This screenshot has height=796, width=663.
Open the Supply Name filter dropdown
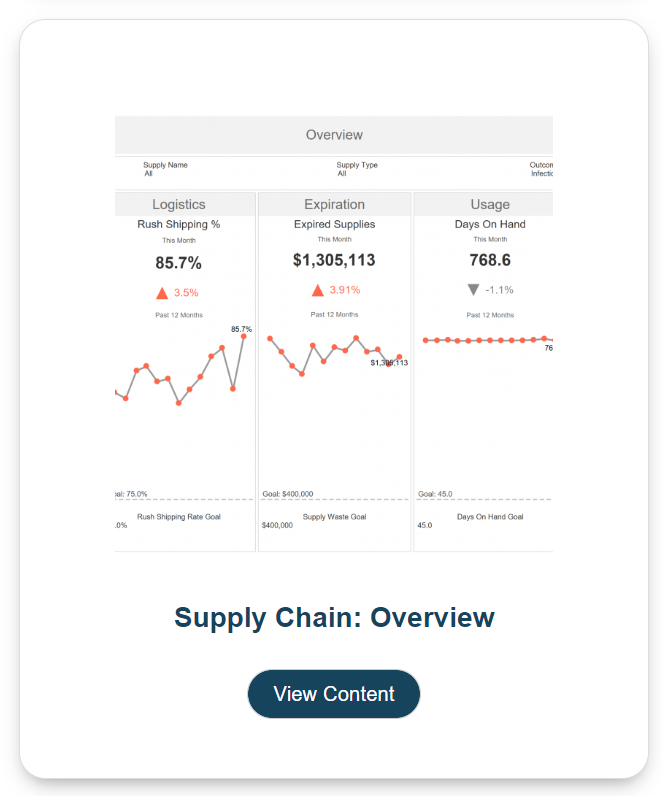[165, 169]
